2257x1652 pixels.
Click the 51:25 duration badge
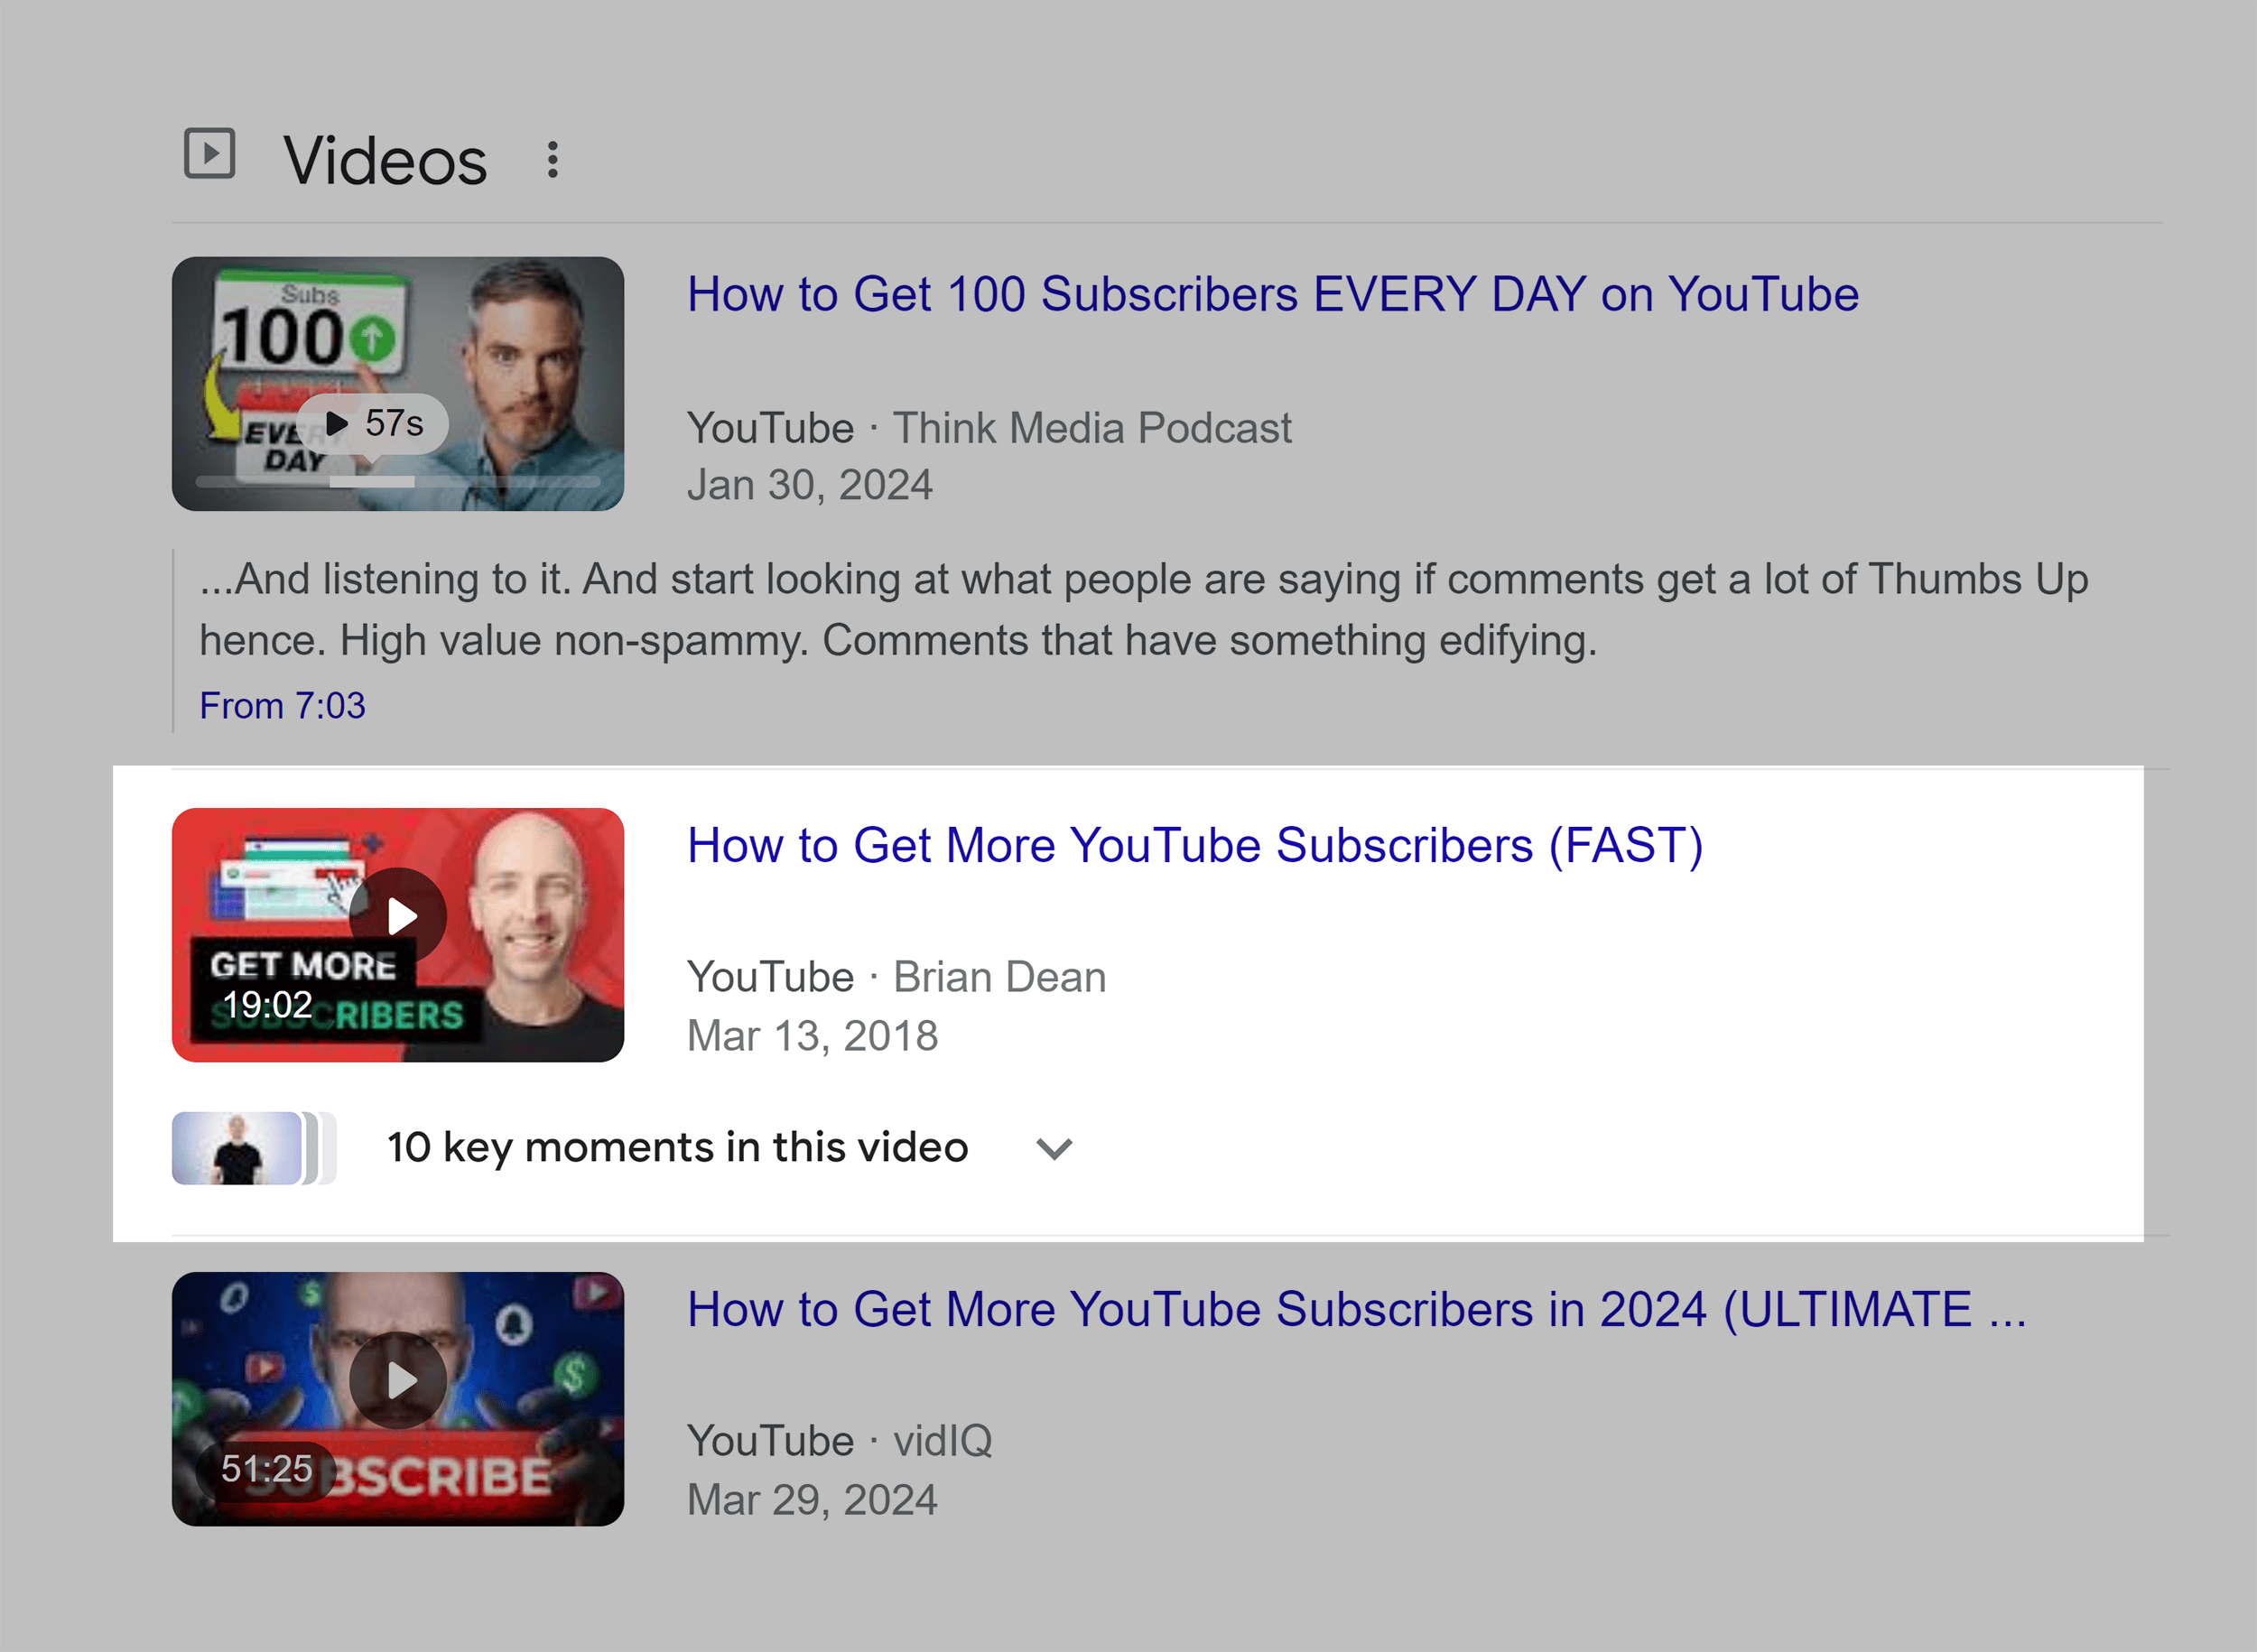pos(267,1469)
